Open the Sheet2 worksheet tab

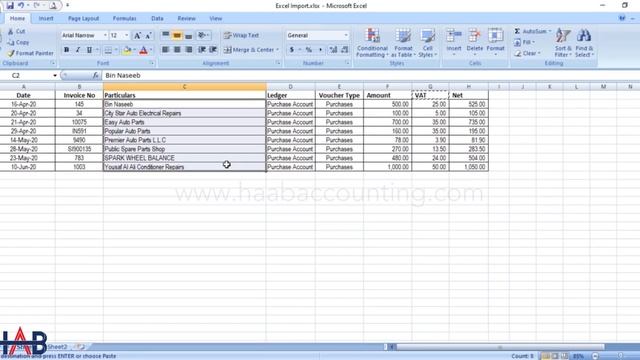click(x=57, y=347)
